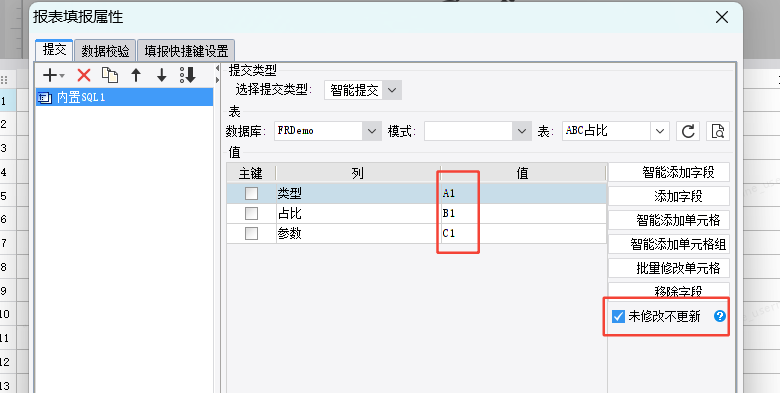
Task: Click the 主键 column header
Action: point(251,173)
